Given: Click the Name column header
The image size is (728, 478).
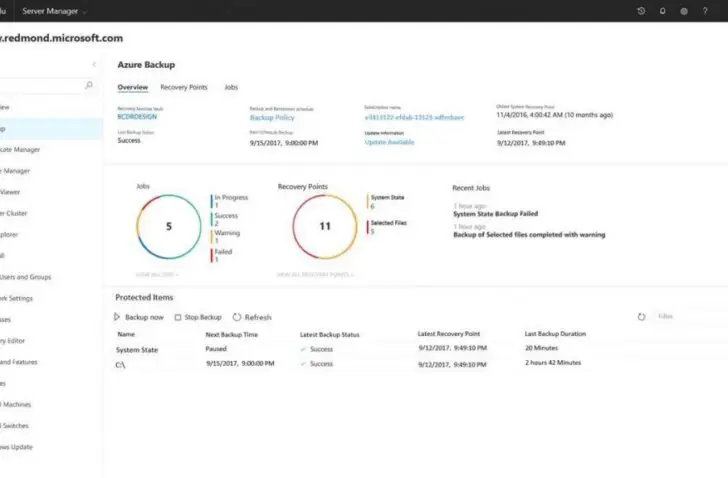Looking at the screenshot, I should click(x=126, y=334).
